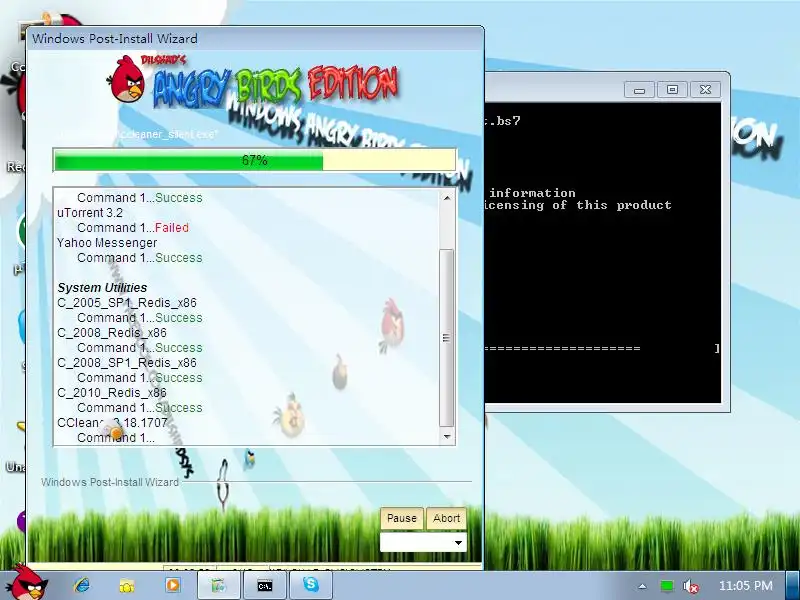
Task: Open Skype from the taskbar
Action: click(311, 585)
